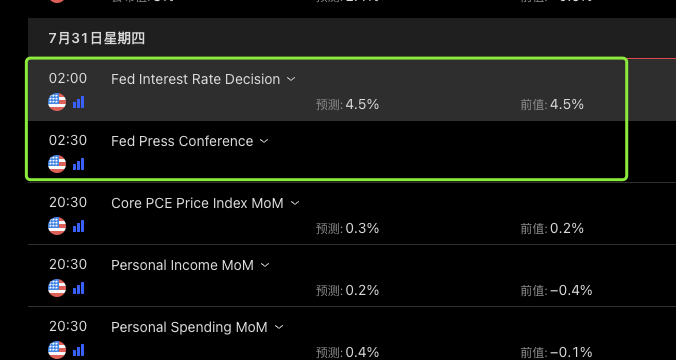Click US flag icon for Fed Interest Rate Decision
676x360 pixels.
pyautogui.click(x=57, y=102)
